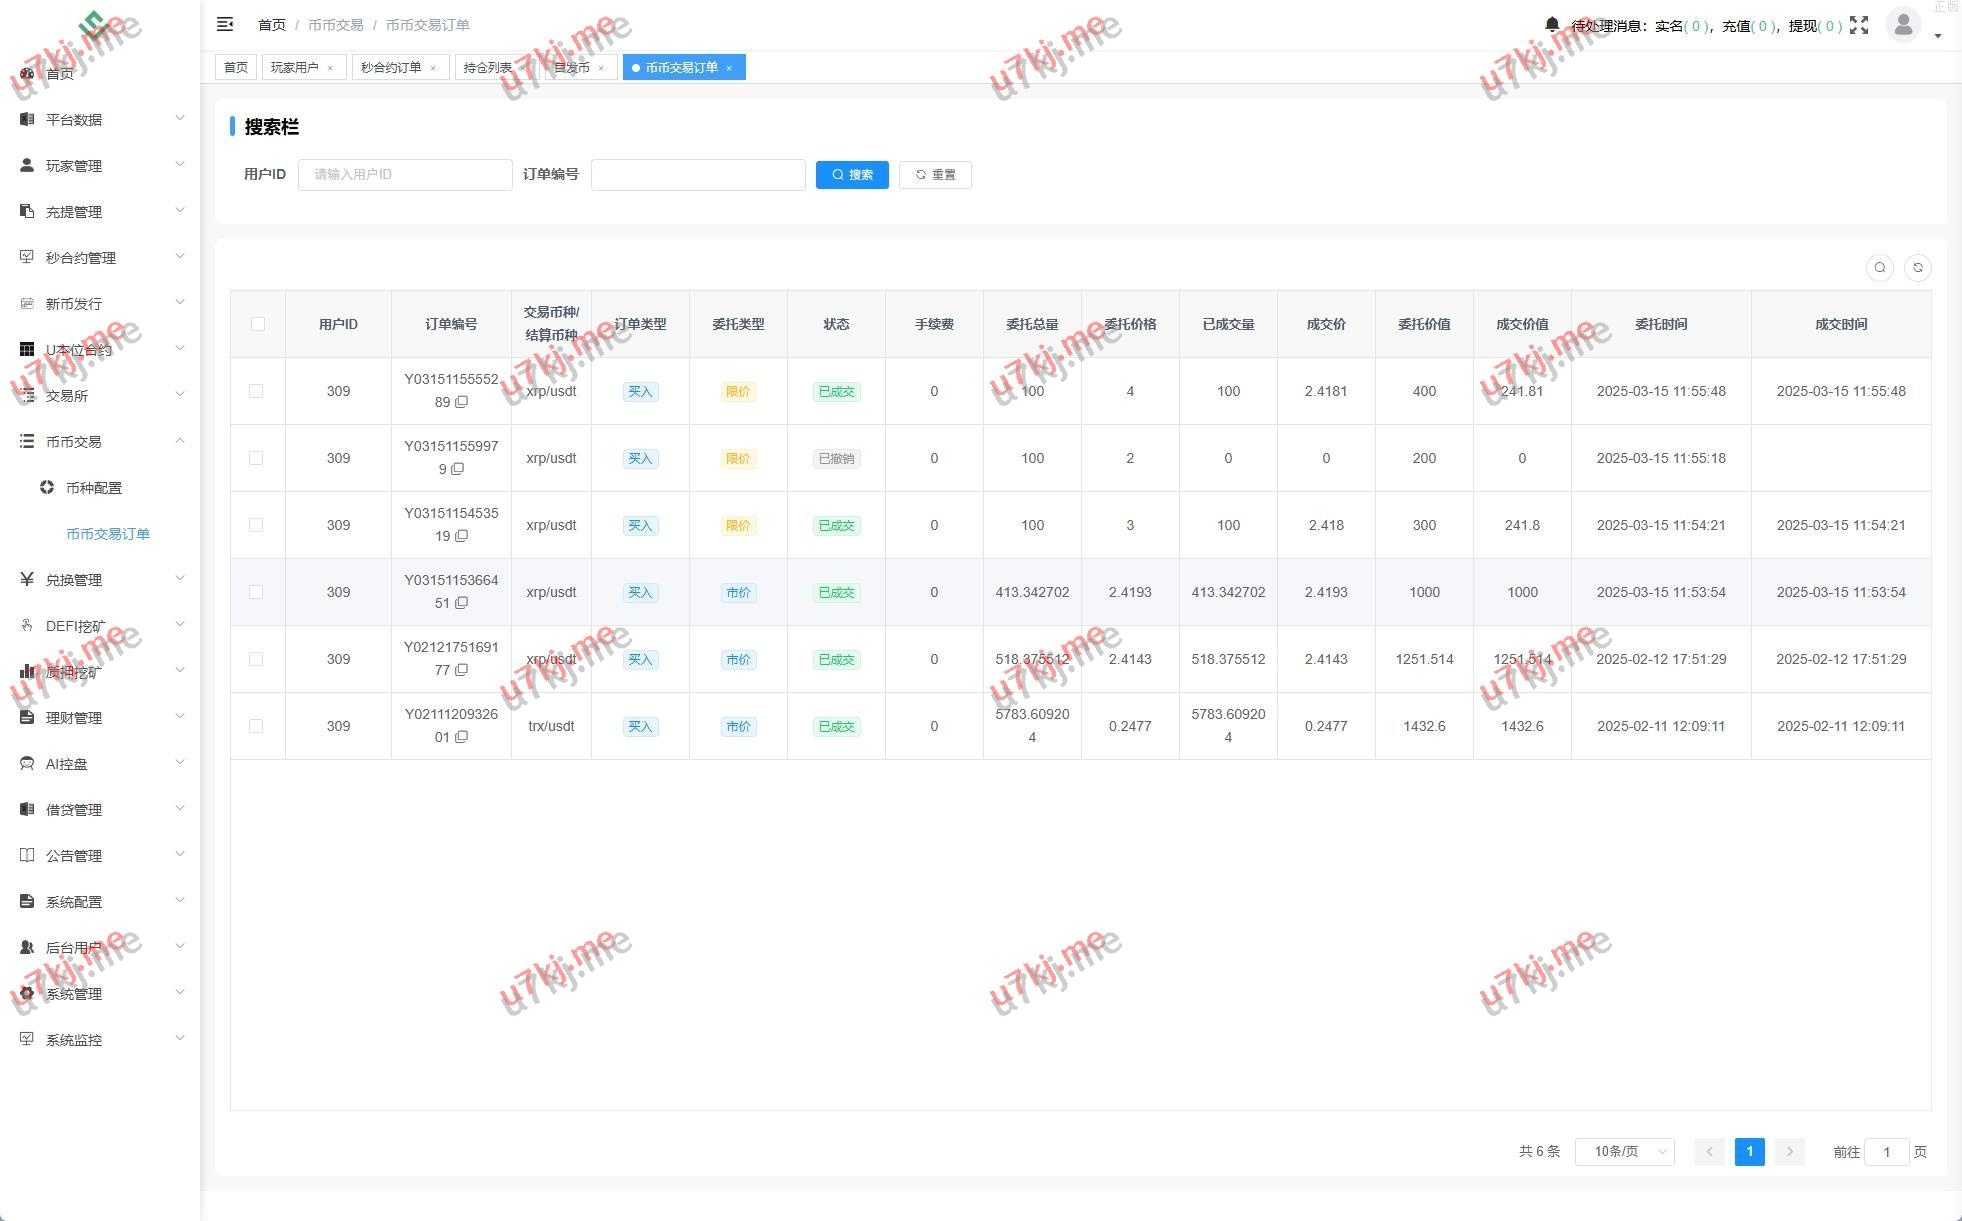The image size is (1962, 1221).
Task: Open the 10条/页 page size dropdown
Action: (1624, 1152)
